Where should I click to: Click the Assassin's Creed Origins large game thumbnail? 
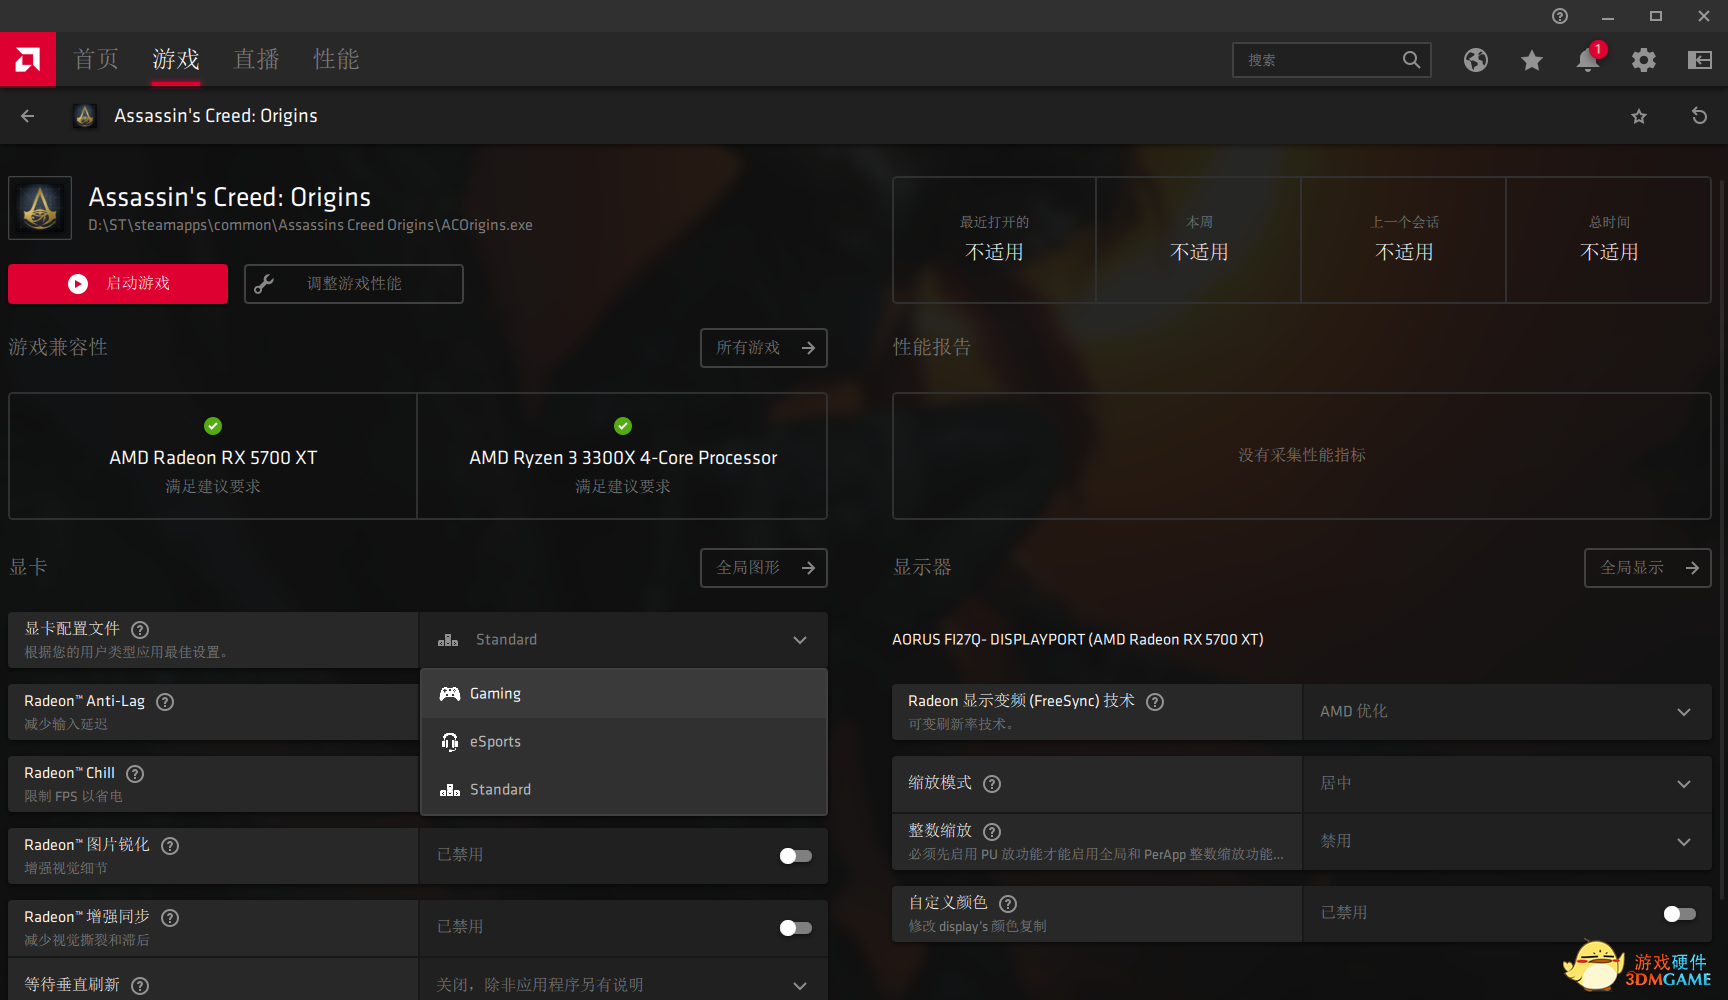pos(40,208)
